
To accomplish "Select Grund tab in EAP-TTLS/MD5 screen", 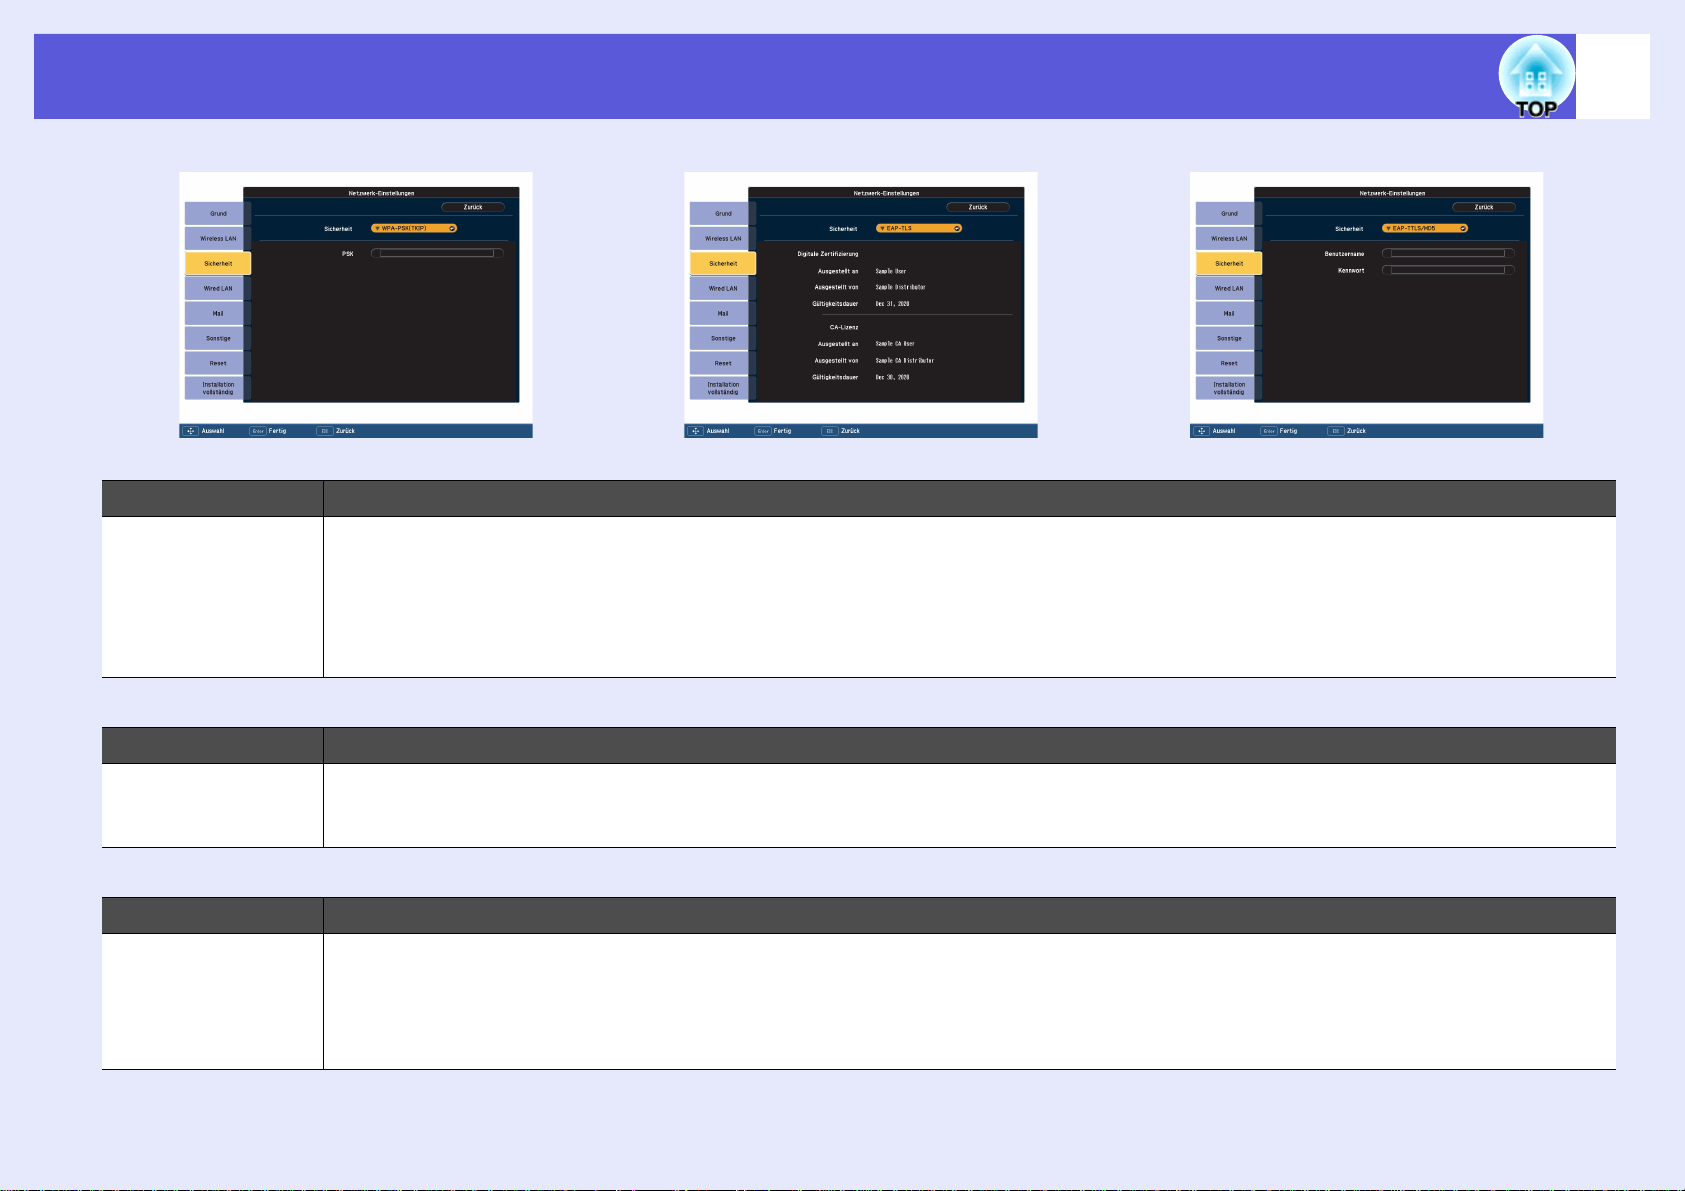I will pyautogui.click(x=1229, y=213).
